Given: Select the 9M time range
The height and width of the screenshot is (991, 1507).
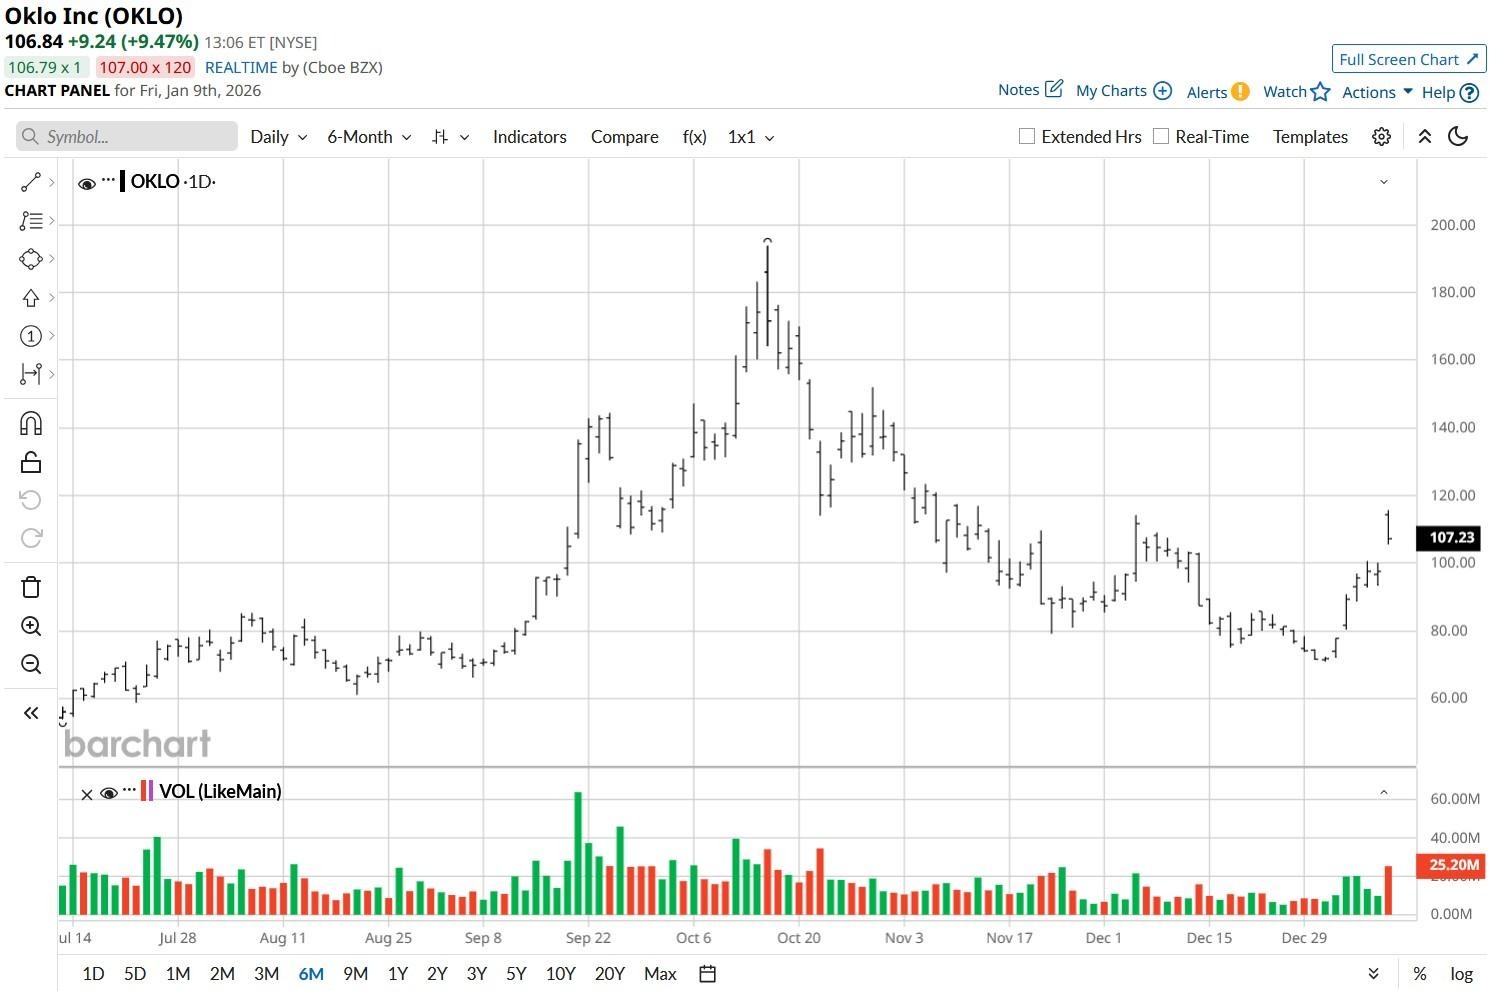Looking at the screenshot, I should point(355,974).
